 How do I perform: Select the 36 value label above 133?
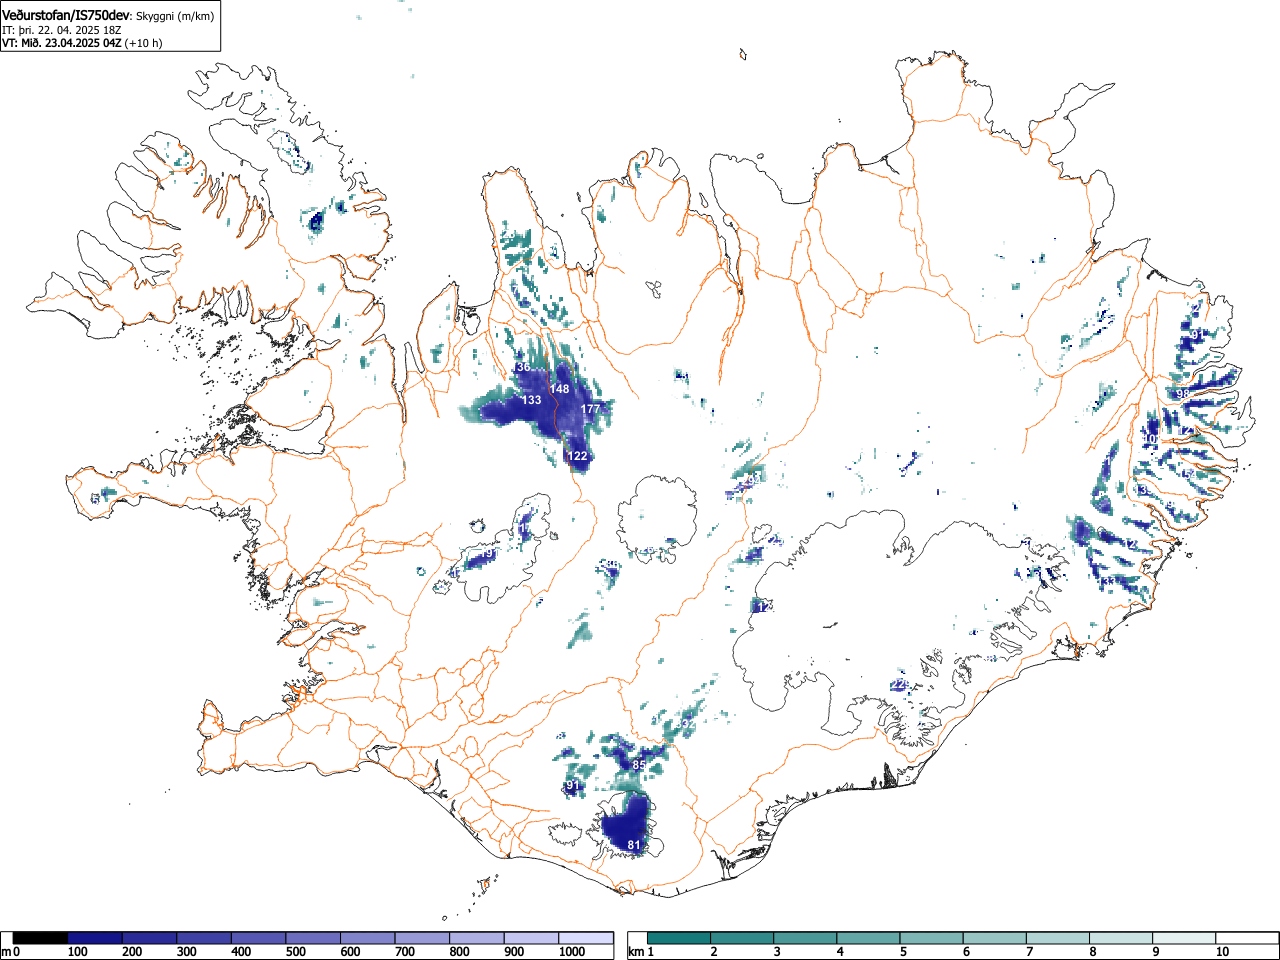(523, 368)
